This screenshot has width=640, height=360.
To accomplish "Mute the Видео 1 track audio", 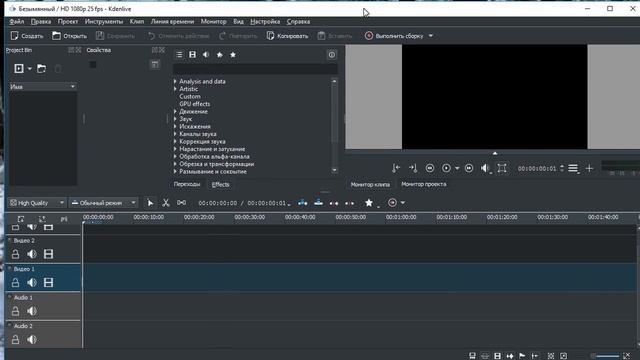I will click(32, 282).
